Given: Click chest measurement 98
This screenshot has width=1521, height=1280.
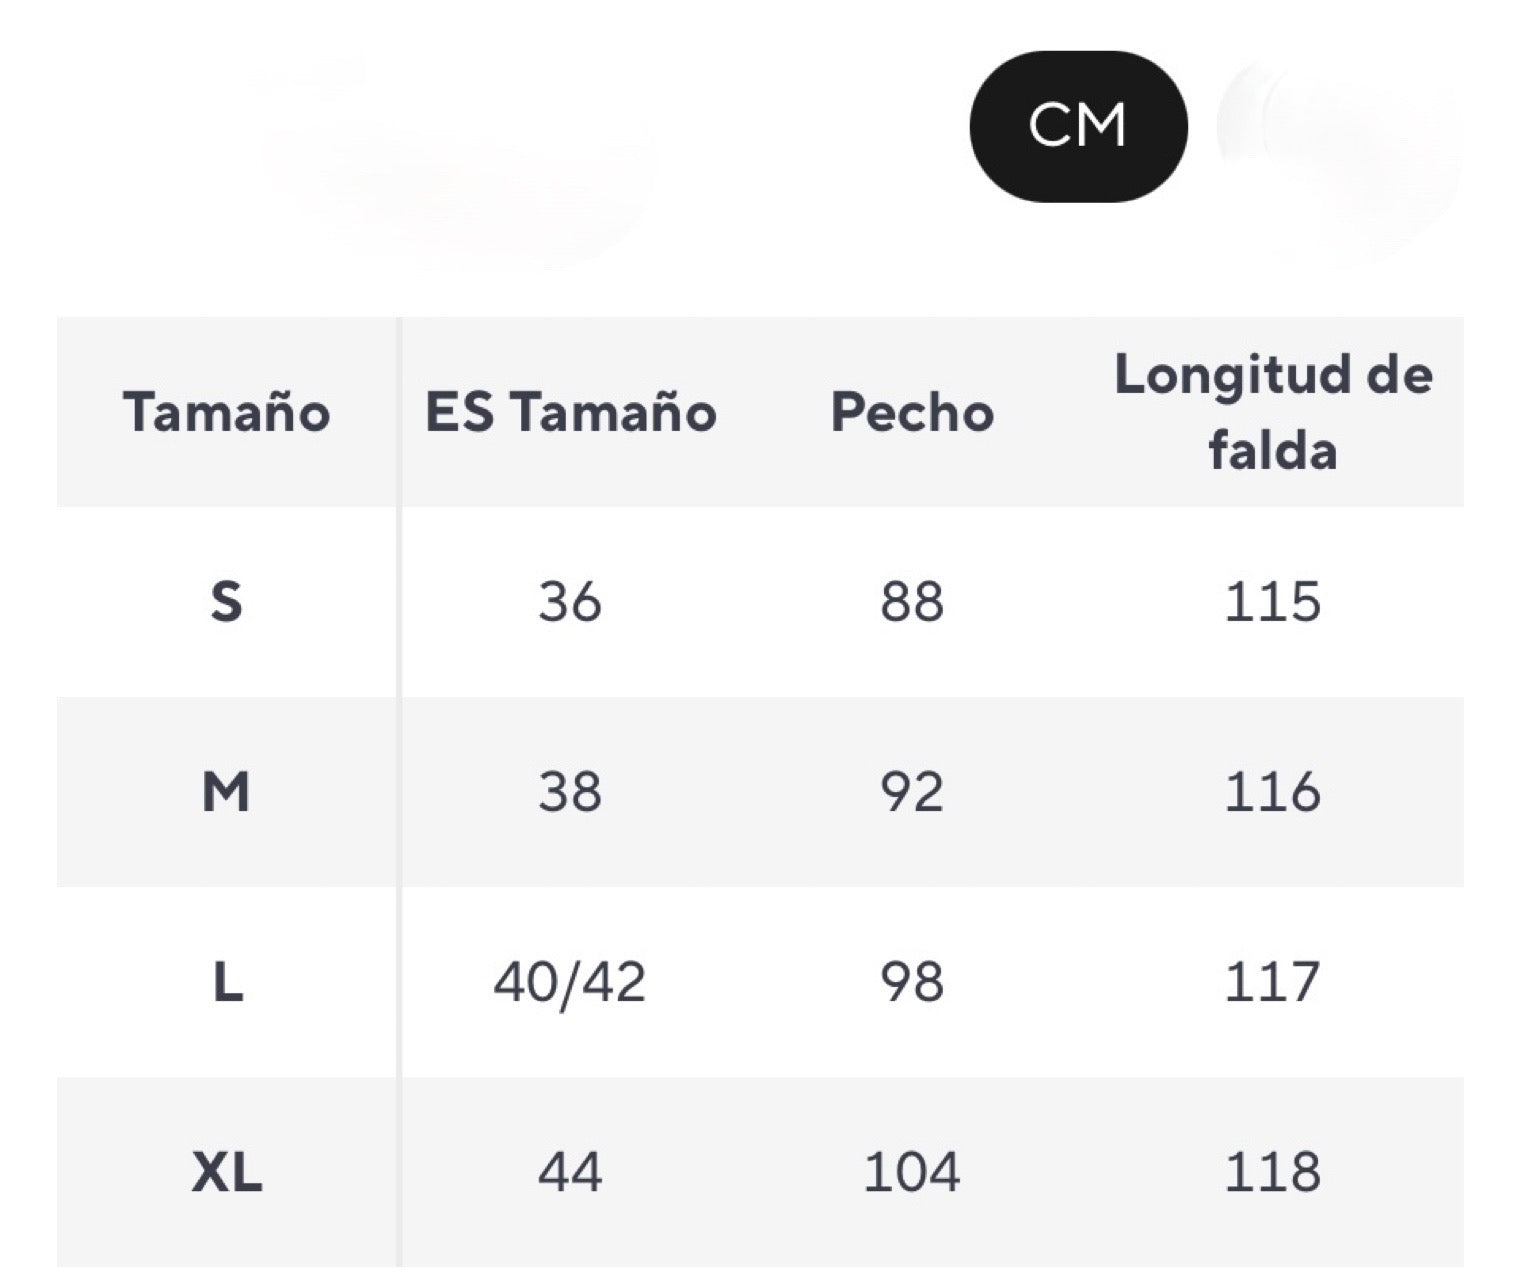Looking at the screenshot, I should coord(912,982).
